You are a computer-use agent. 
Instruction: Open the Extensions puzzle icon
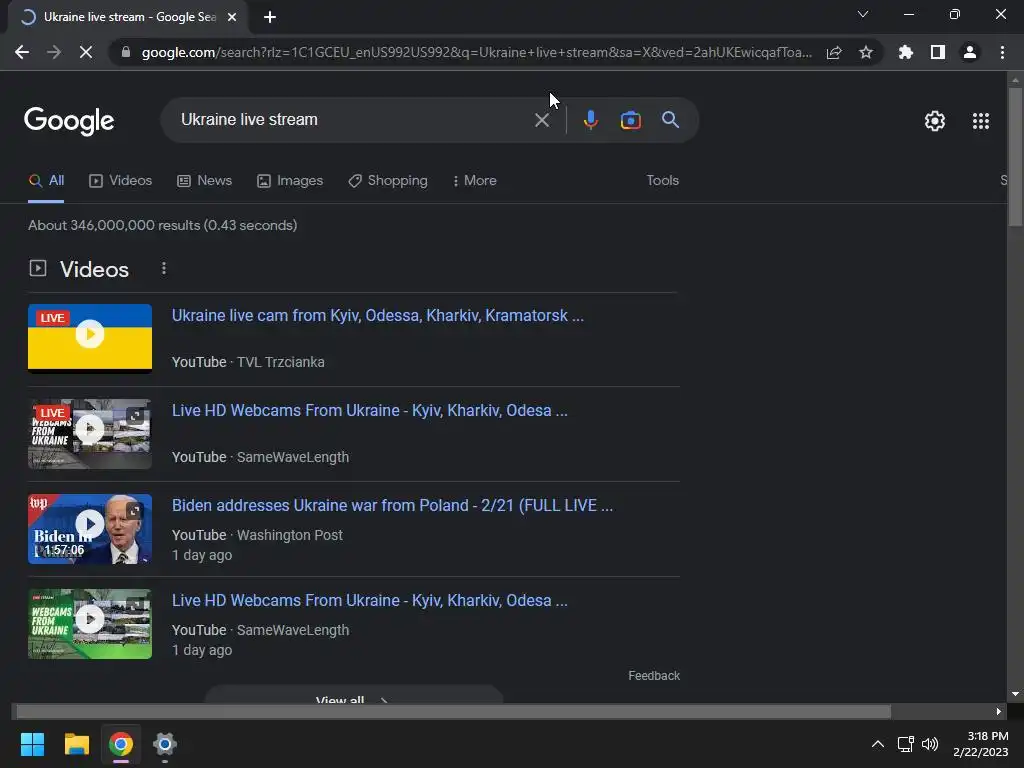[x=905, y=52]
